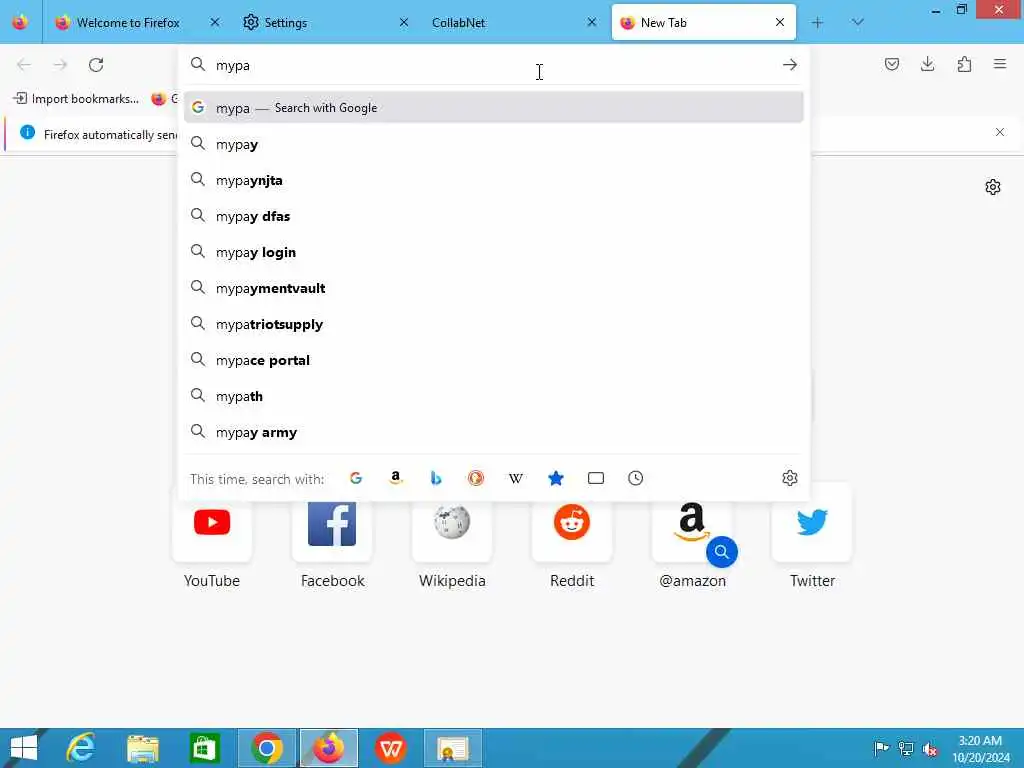Select 'mypa — Search with Google' row
This screenshot has width=1024, height=768.
(493, 108)
